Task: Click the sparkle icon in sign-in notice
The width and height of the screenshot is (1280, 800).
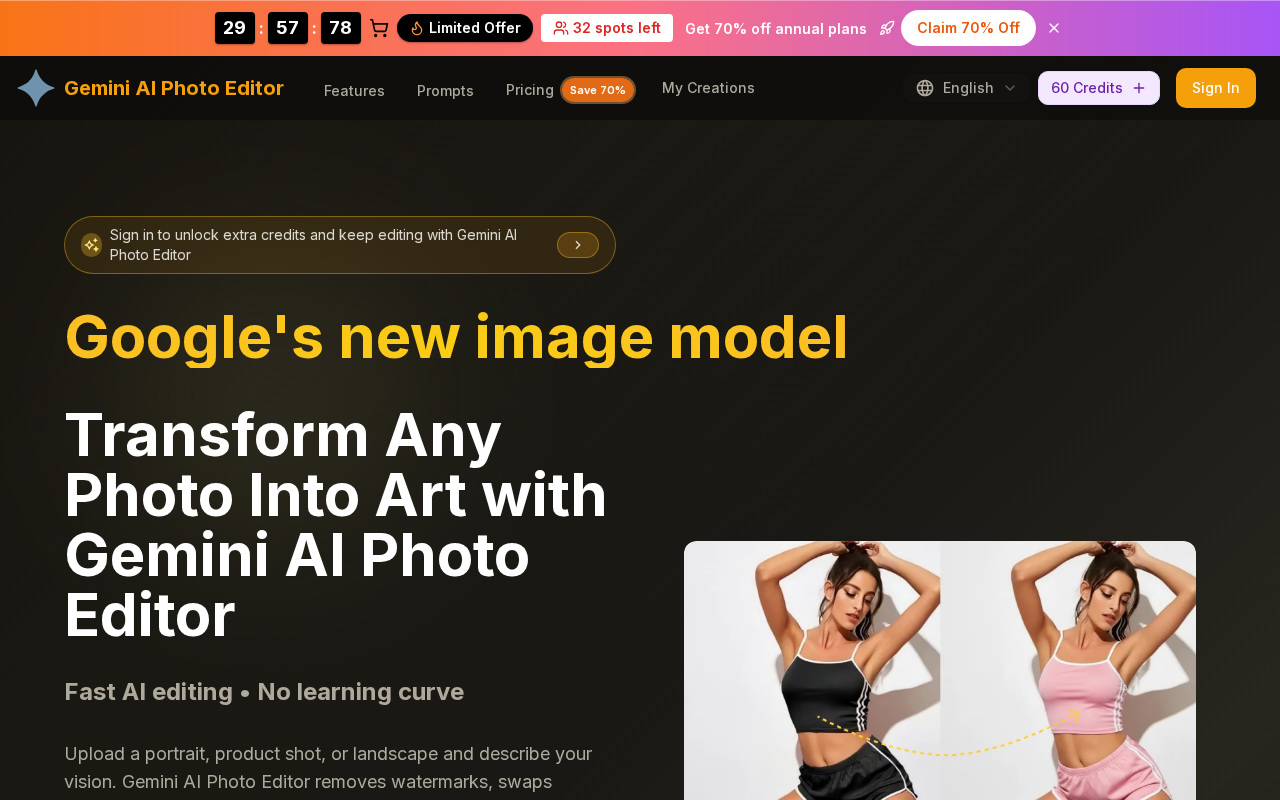Action: click(x=91, y=245)
